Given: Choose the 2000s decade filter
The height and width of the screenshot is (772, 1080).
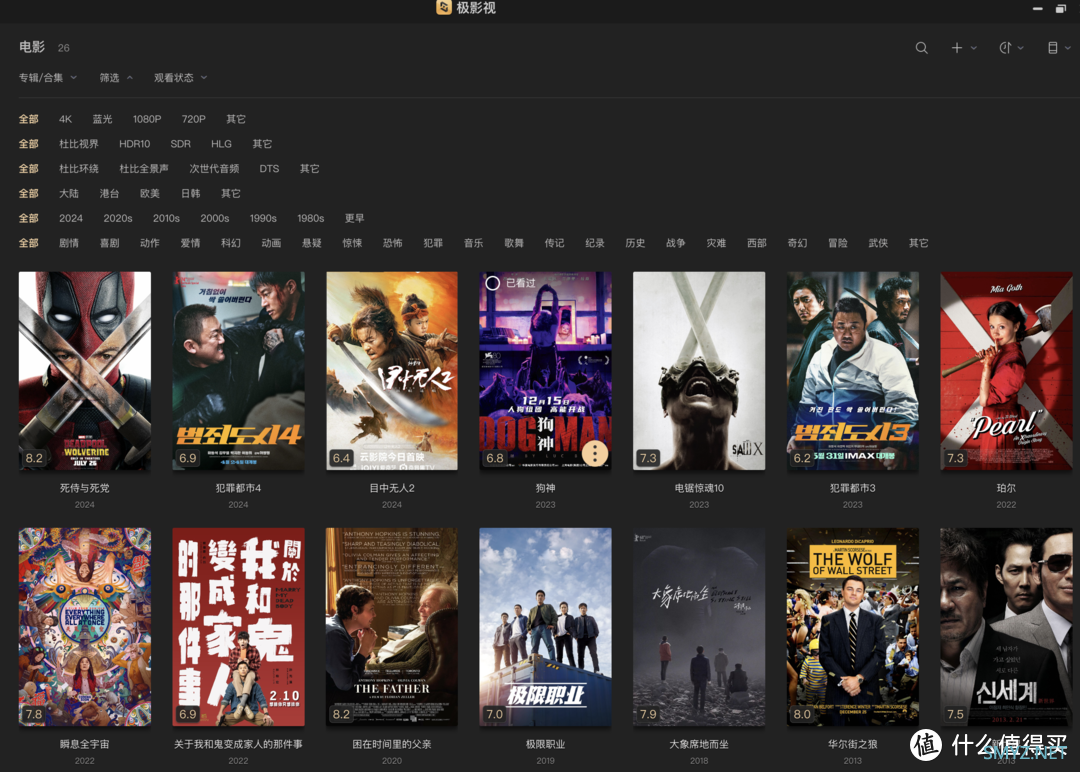Looking at the screenshot, I should tap(215, 218).
